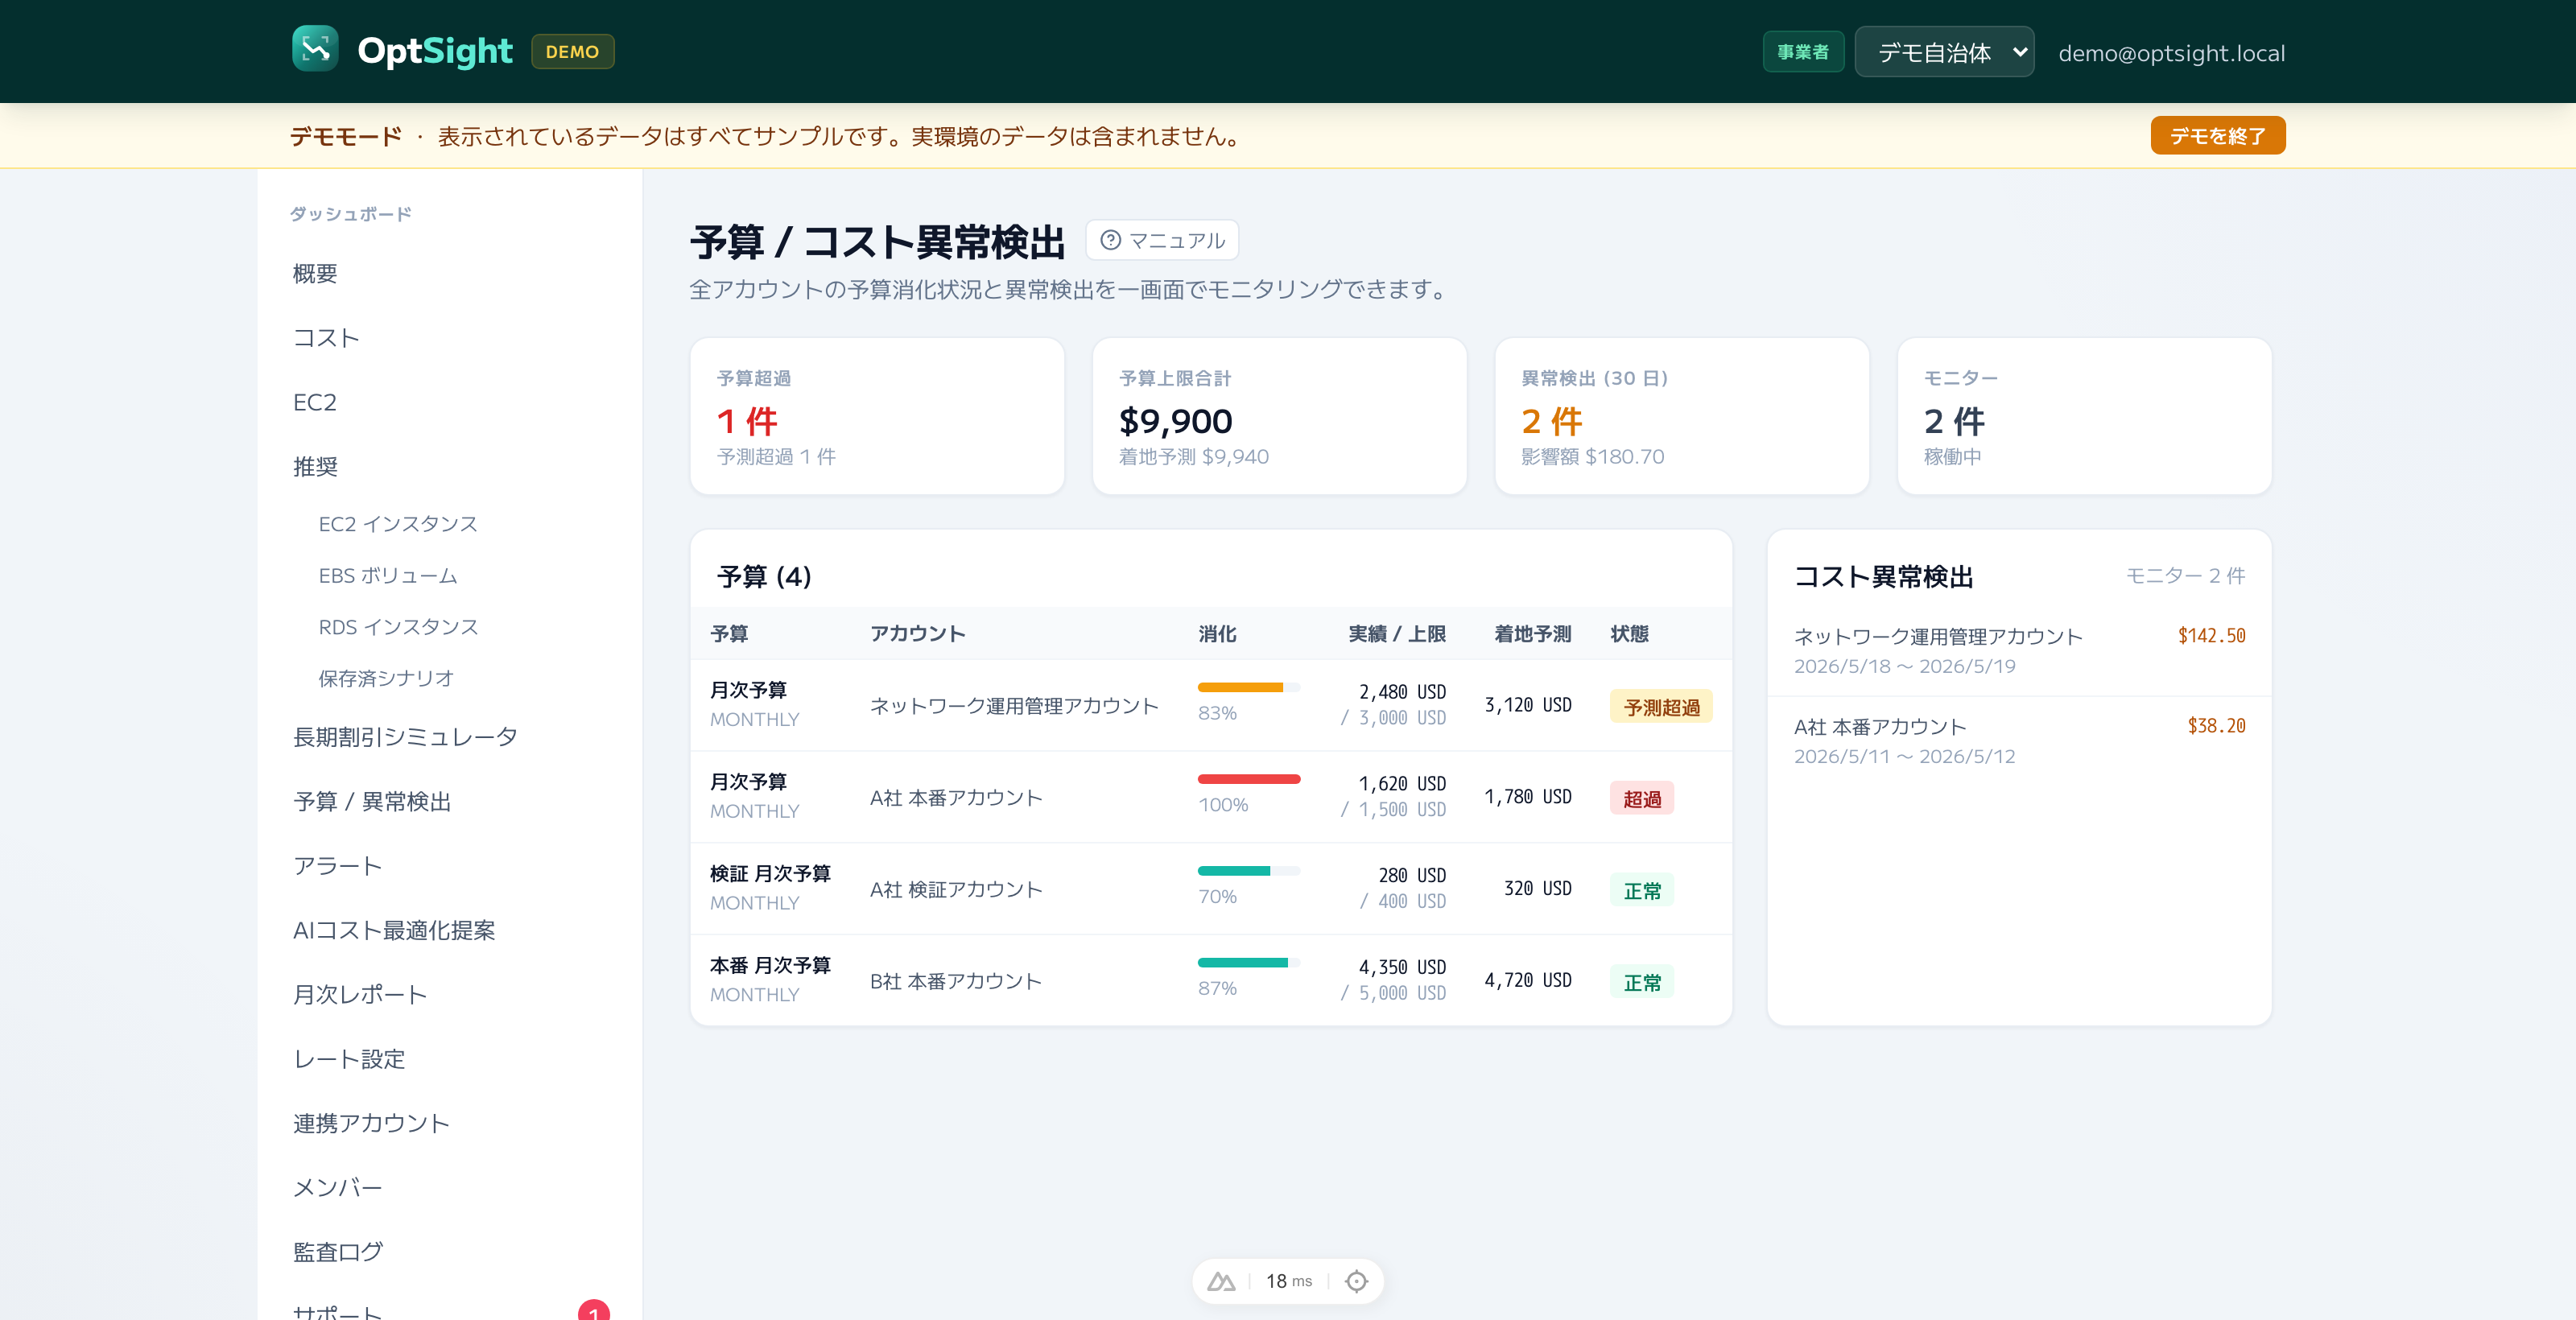This screenshot has width=2576, height=1320.
Task: Click 3,120 USD forecast value
Action: pos(1528,705)
